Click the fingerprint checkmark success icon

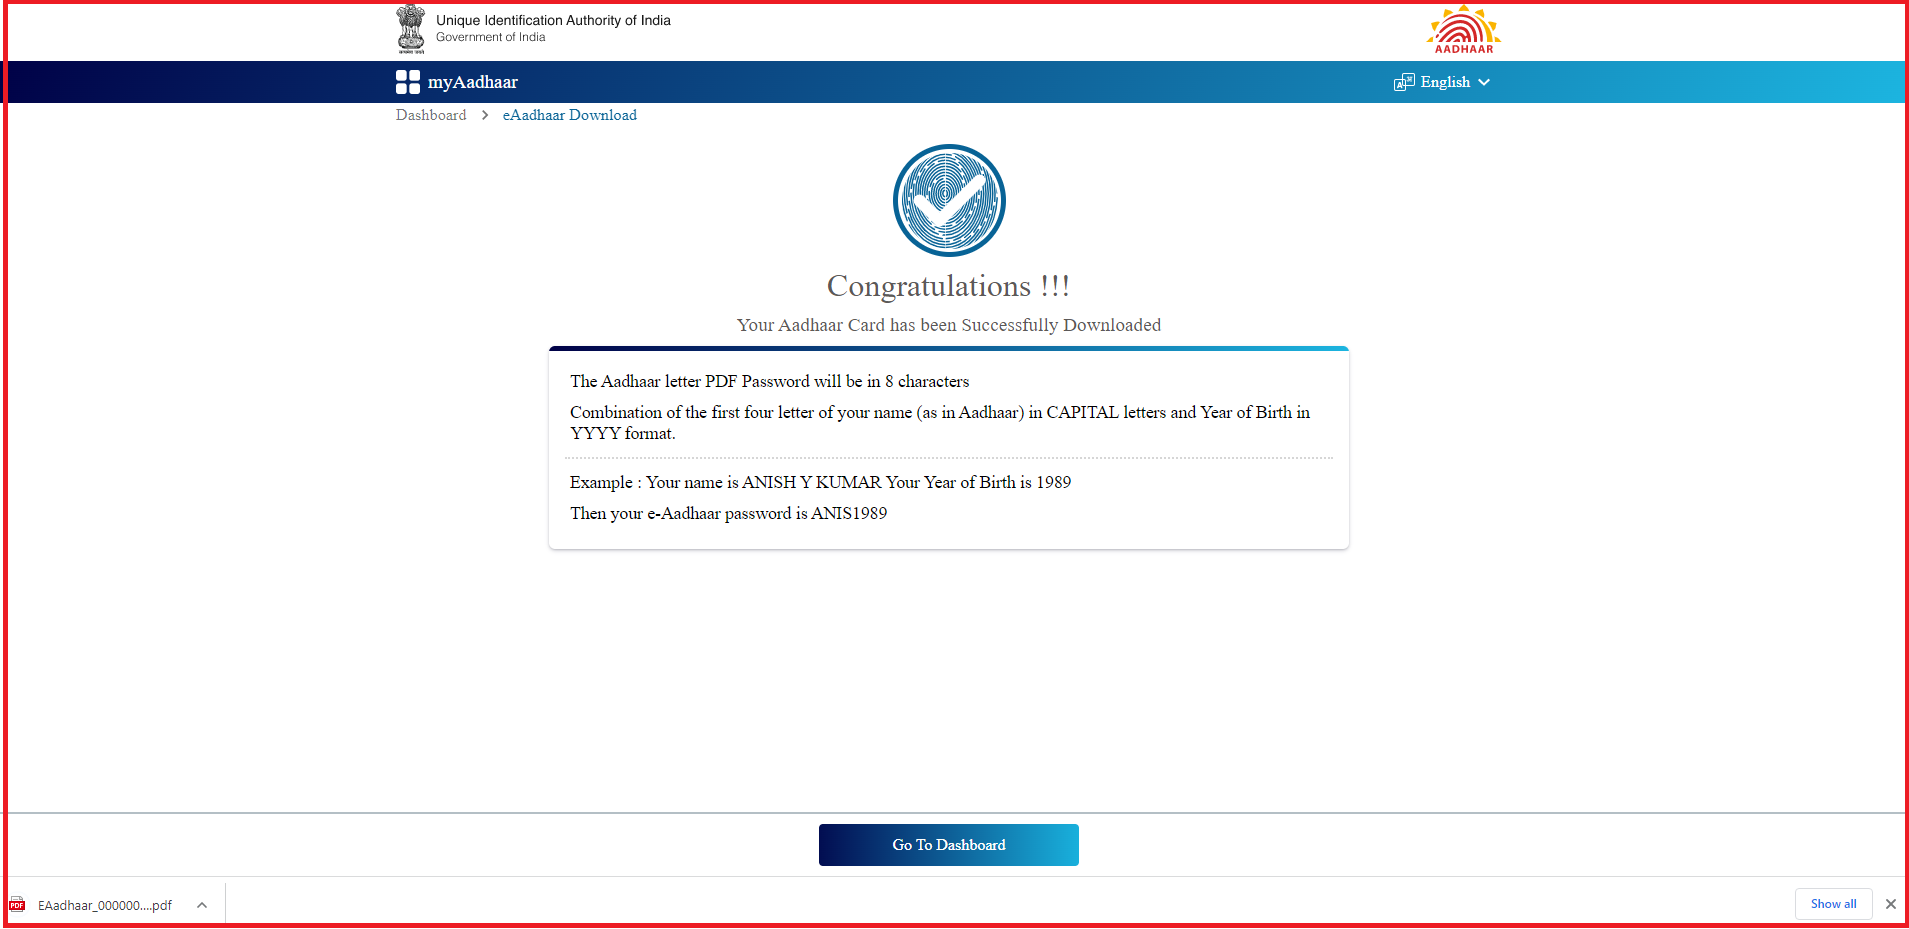click(949, 201)
